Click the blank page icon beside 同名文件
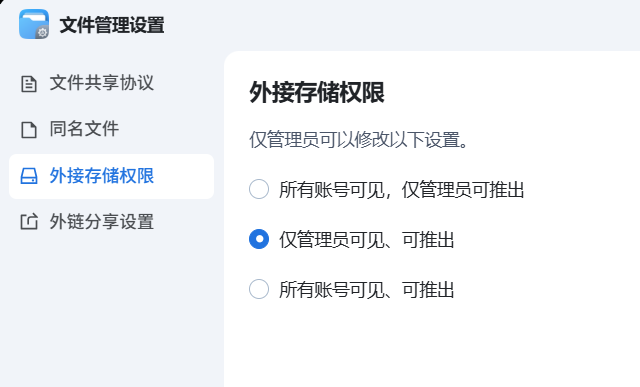640x387 pixels. 29,130
